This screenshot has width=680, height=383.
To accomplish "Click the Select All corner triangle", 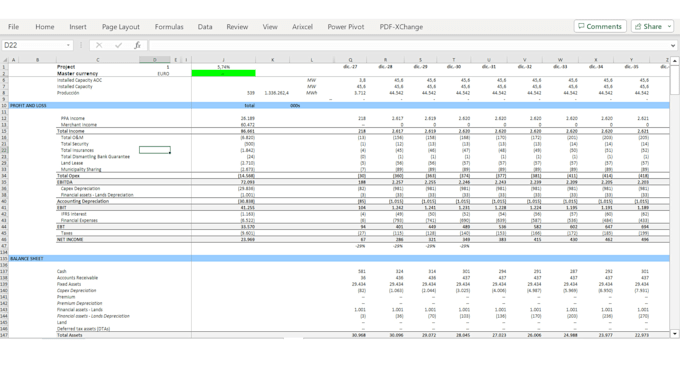I will 5,60.
